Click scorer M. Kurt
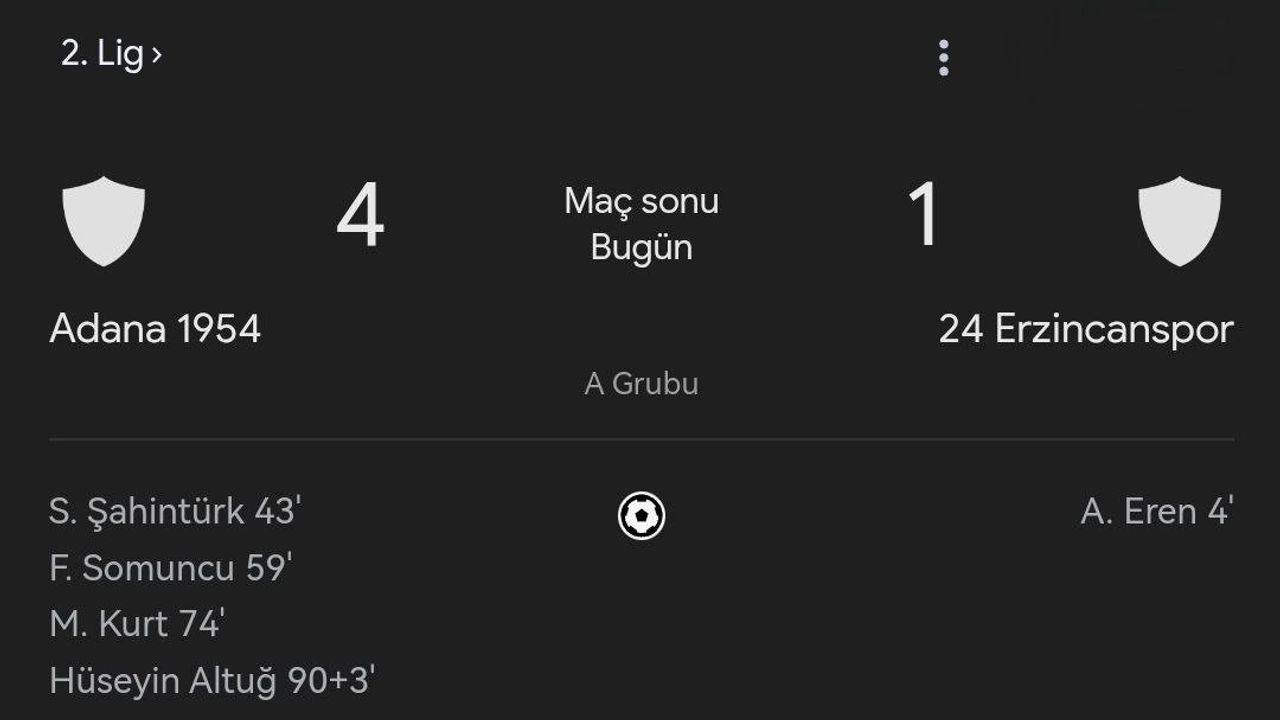Image resolution: width=1280 pixels, height=720 pixels. (x=108, y=624)
